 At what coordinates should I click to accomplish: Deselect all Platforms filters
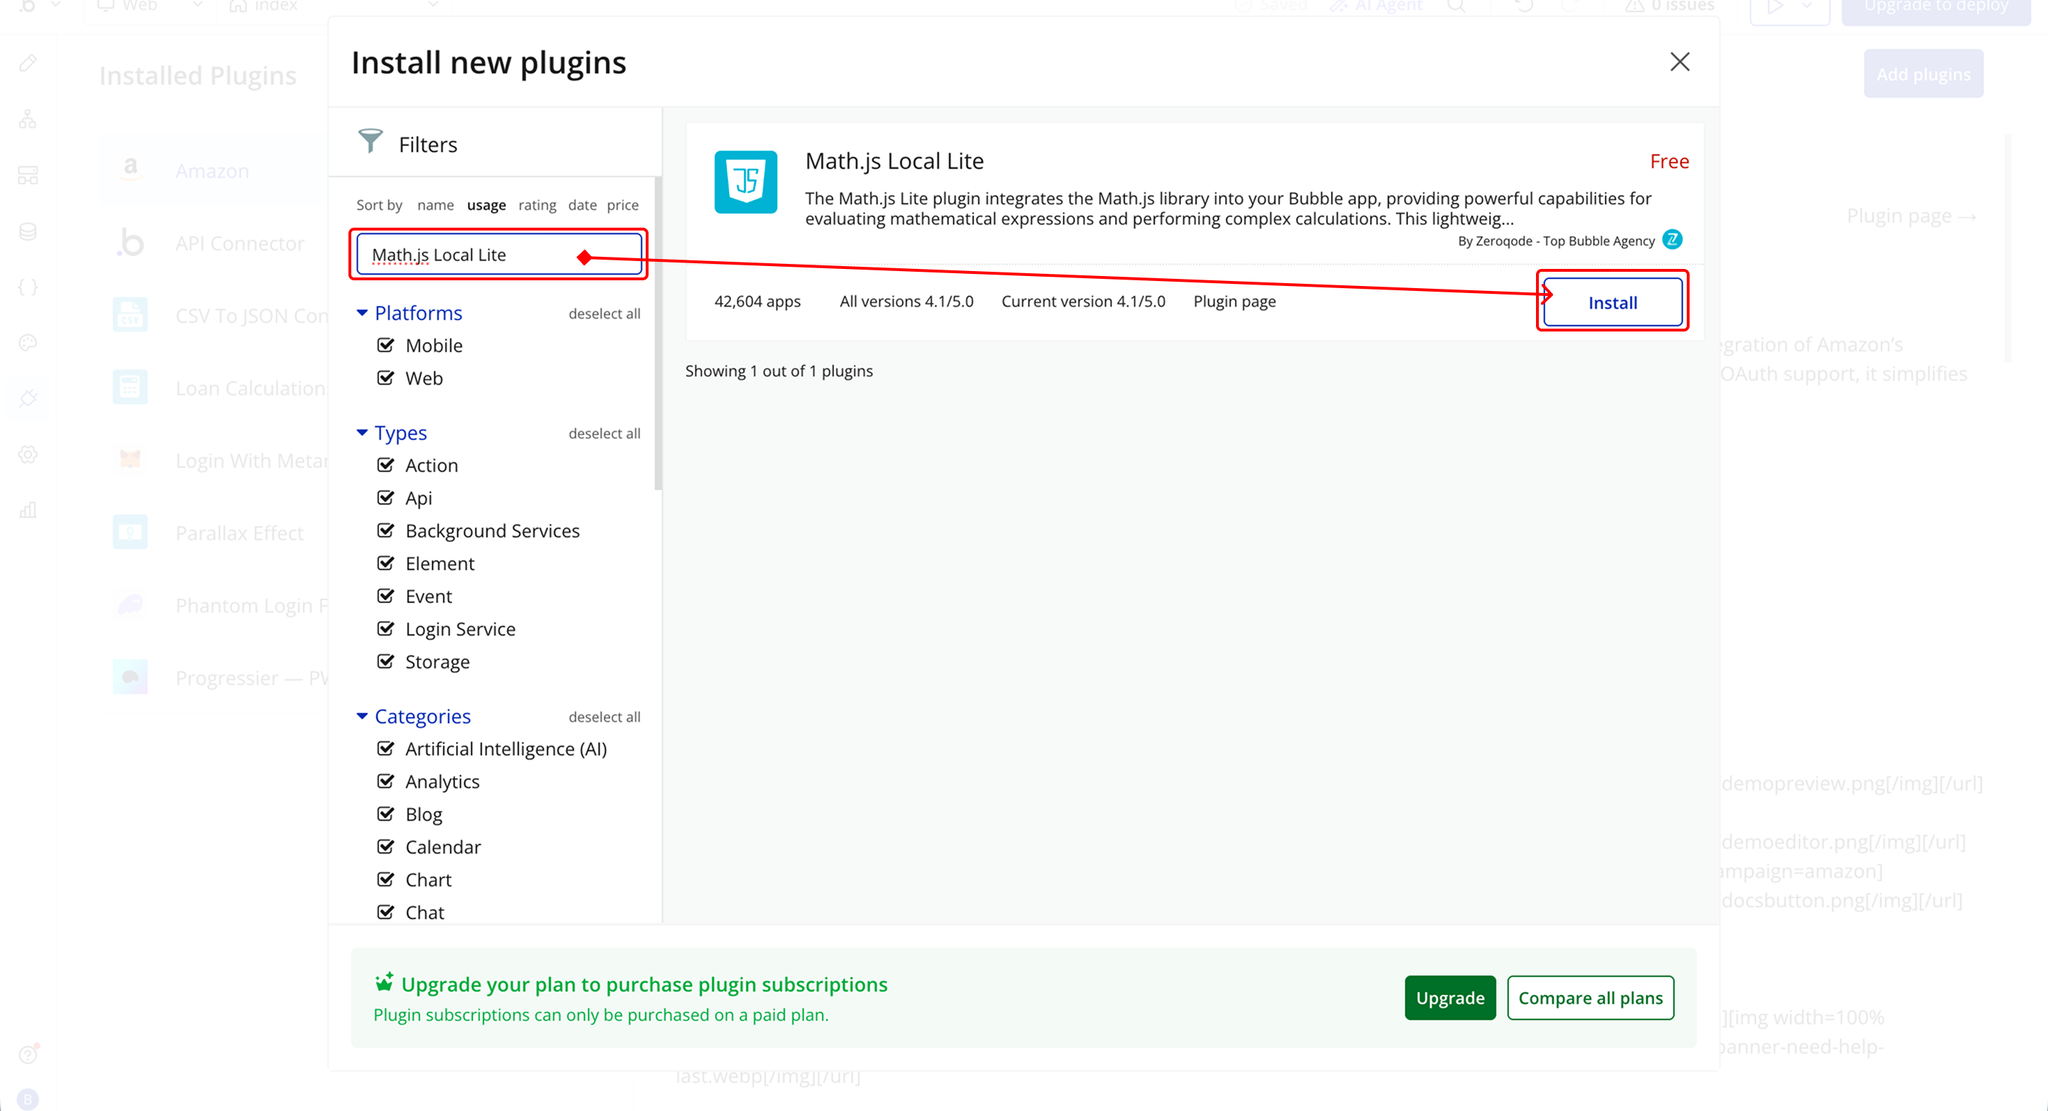coord(604,314)
